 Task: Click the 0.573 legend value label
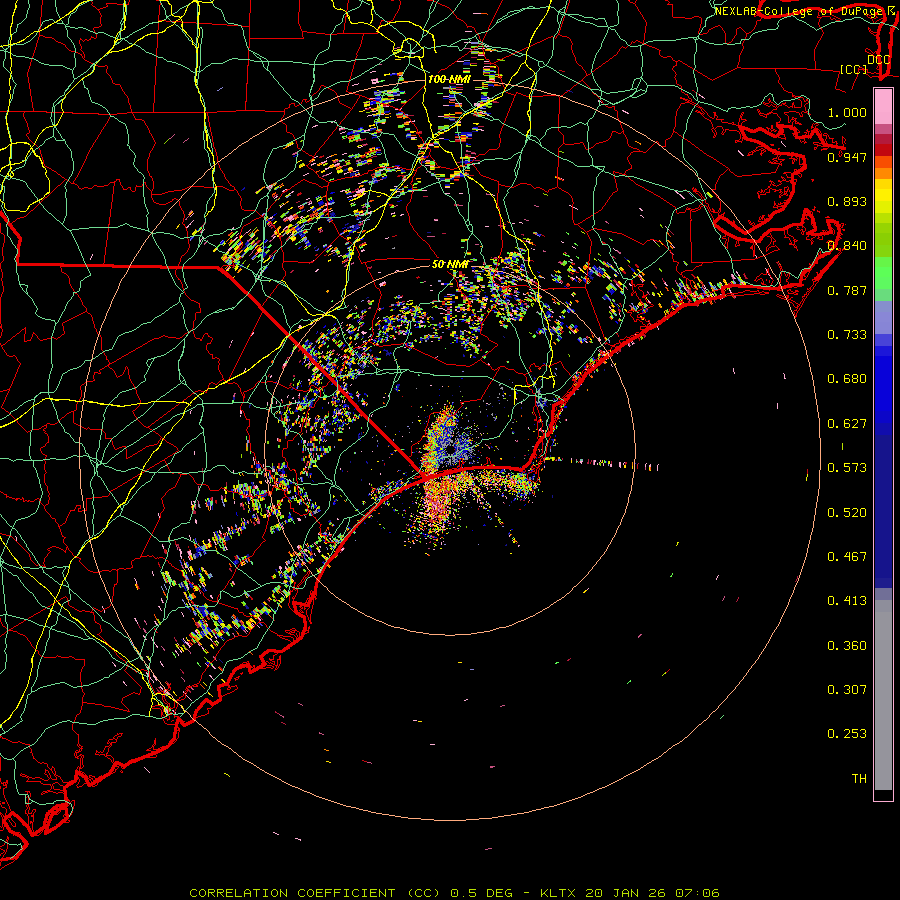(847, 468)
